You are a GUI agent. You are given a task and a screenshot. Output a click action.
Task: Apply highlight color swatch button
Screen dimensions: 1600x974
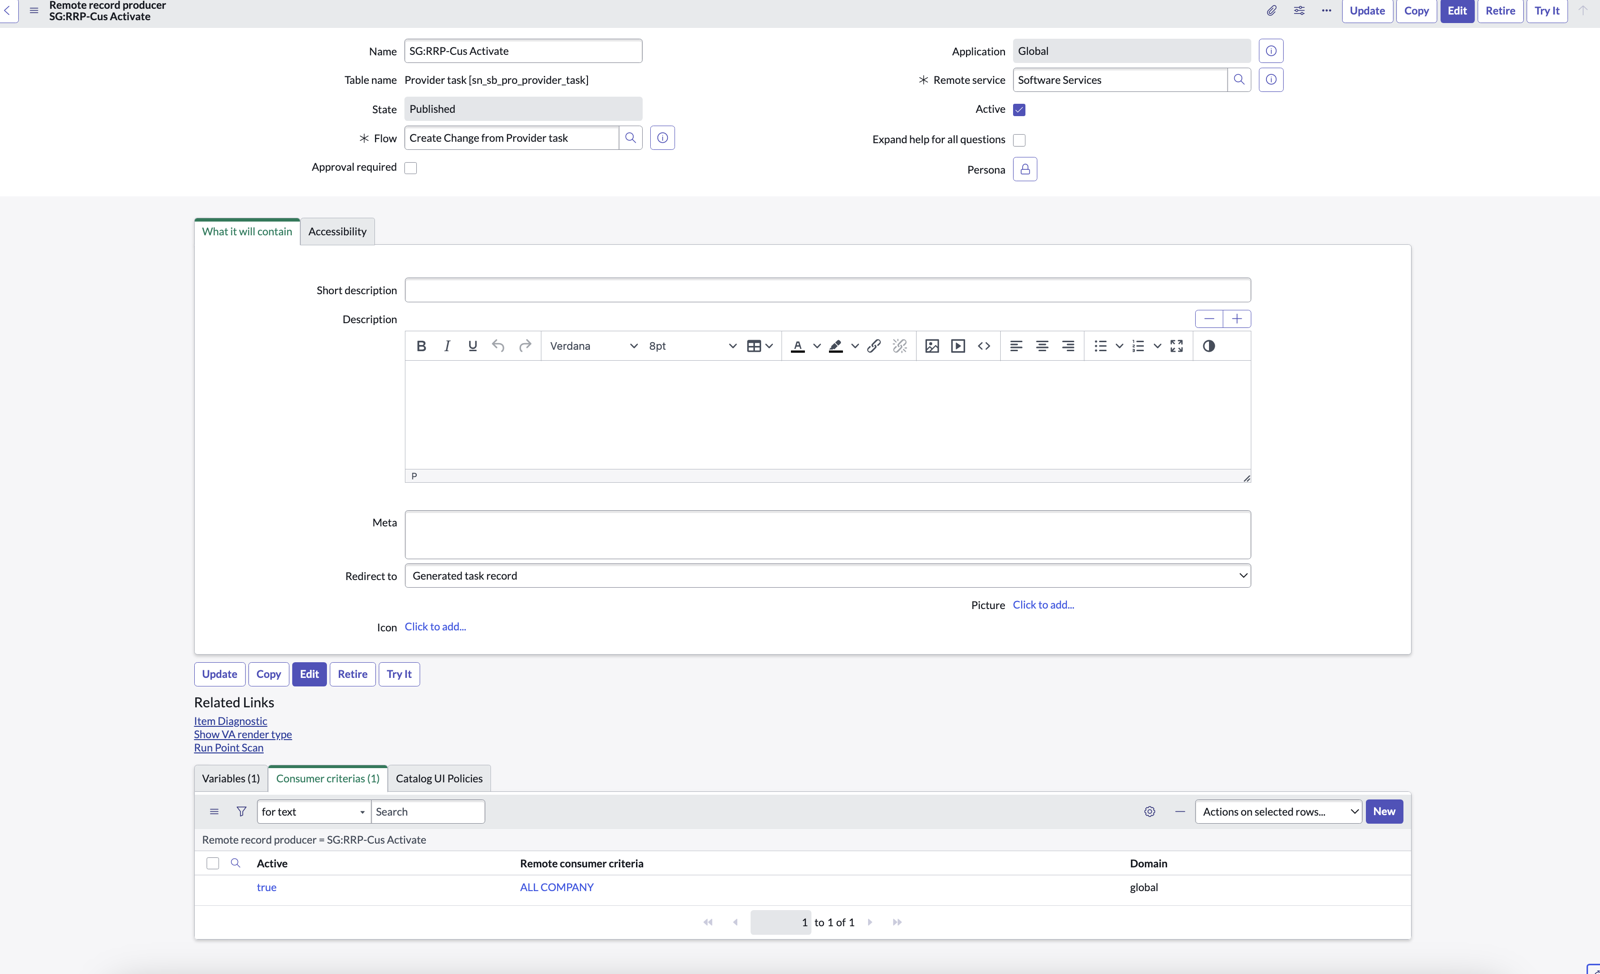point(836,346)
